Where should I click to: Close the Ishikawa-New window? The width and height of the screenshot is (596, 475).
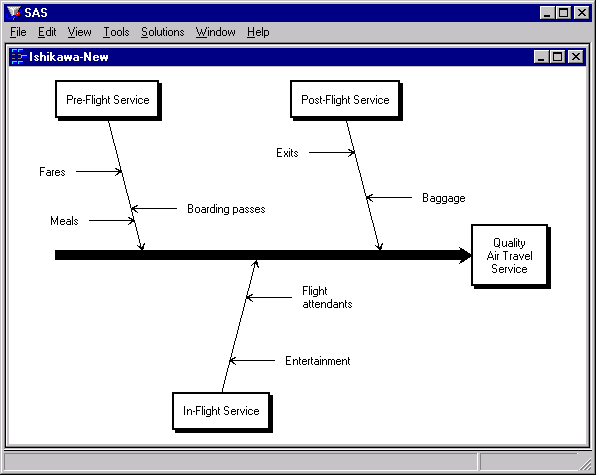pyautogui.click(x=575, y=57)
